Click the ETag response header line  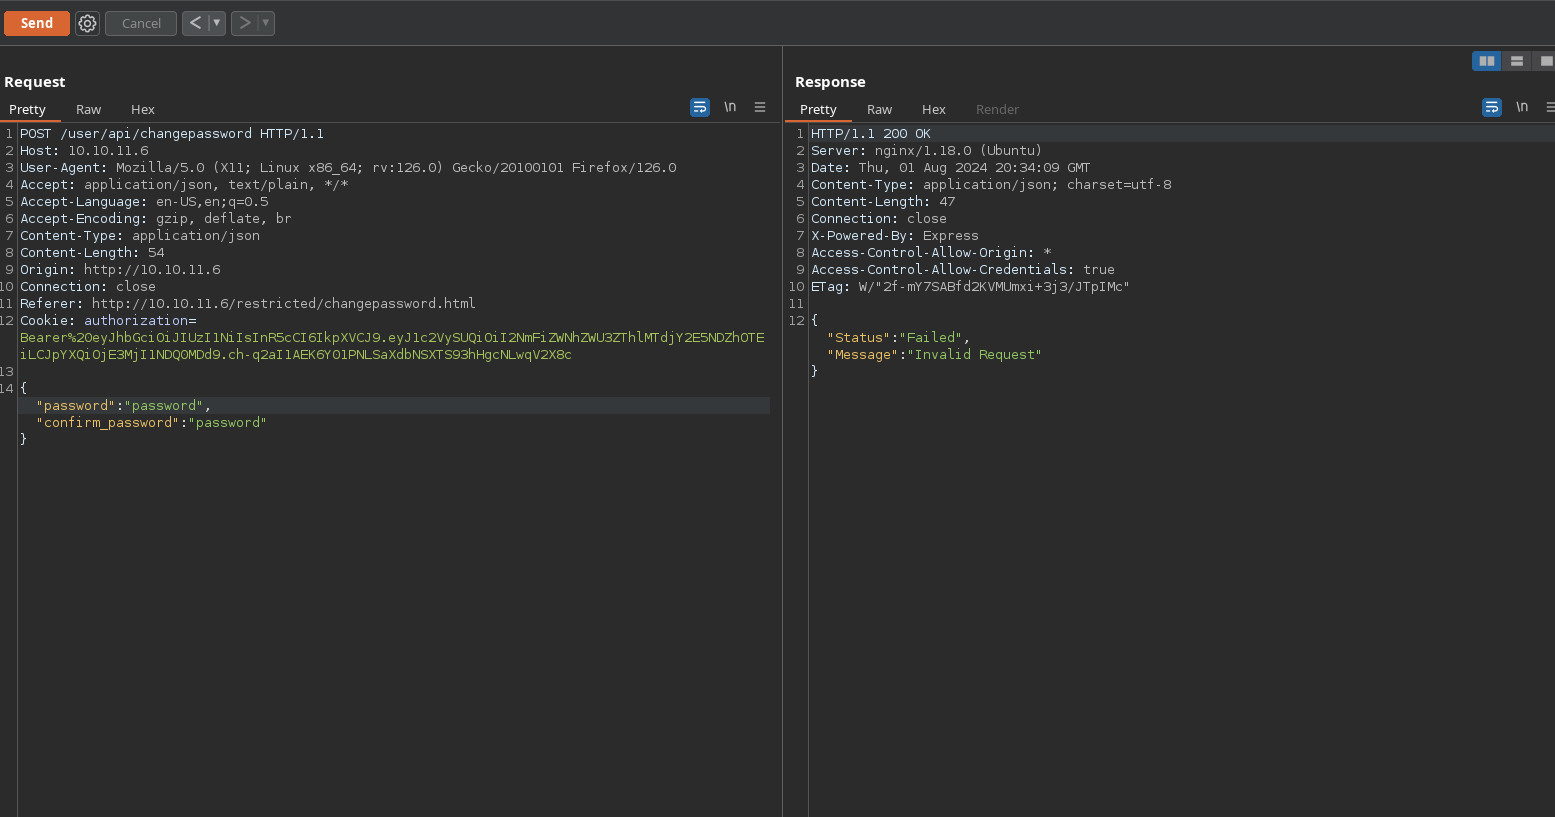pos(970,287)
